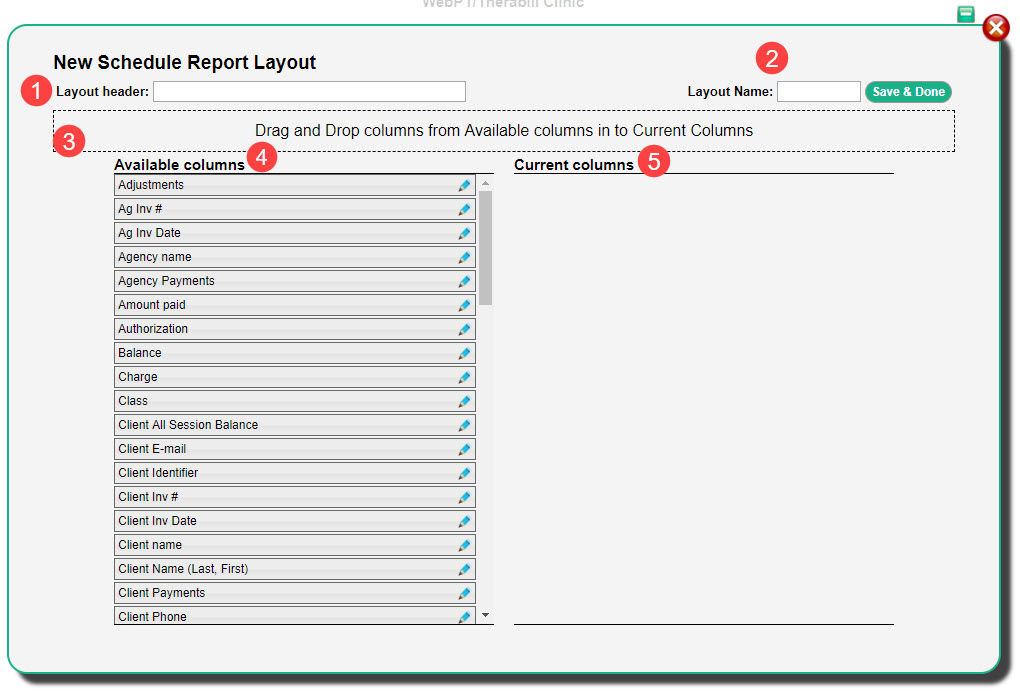The height and width of the screenshot is (691, 1020).
Task: Click the pencil icon for Adjustments
Action: 464,185
